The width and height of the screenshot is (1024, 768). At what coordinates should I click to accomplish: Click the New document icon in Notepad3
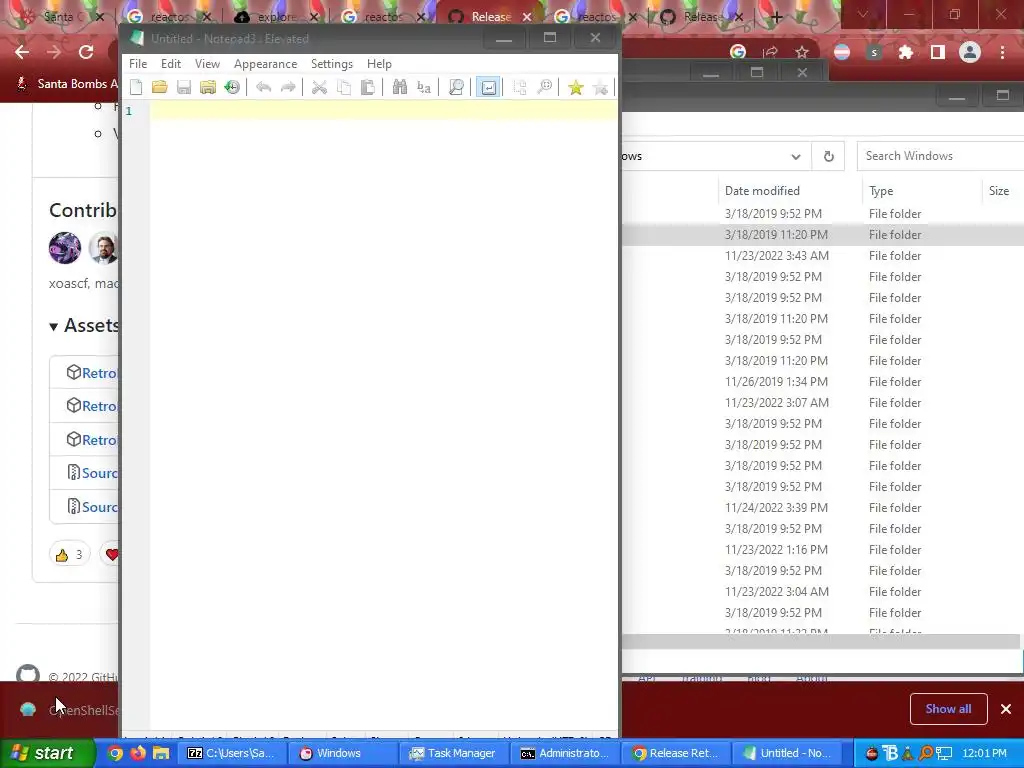point(136,87)
